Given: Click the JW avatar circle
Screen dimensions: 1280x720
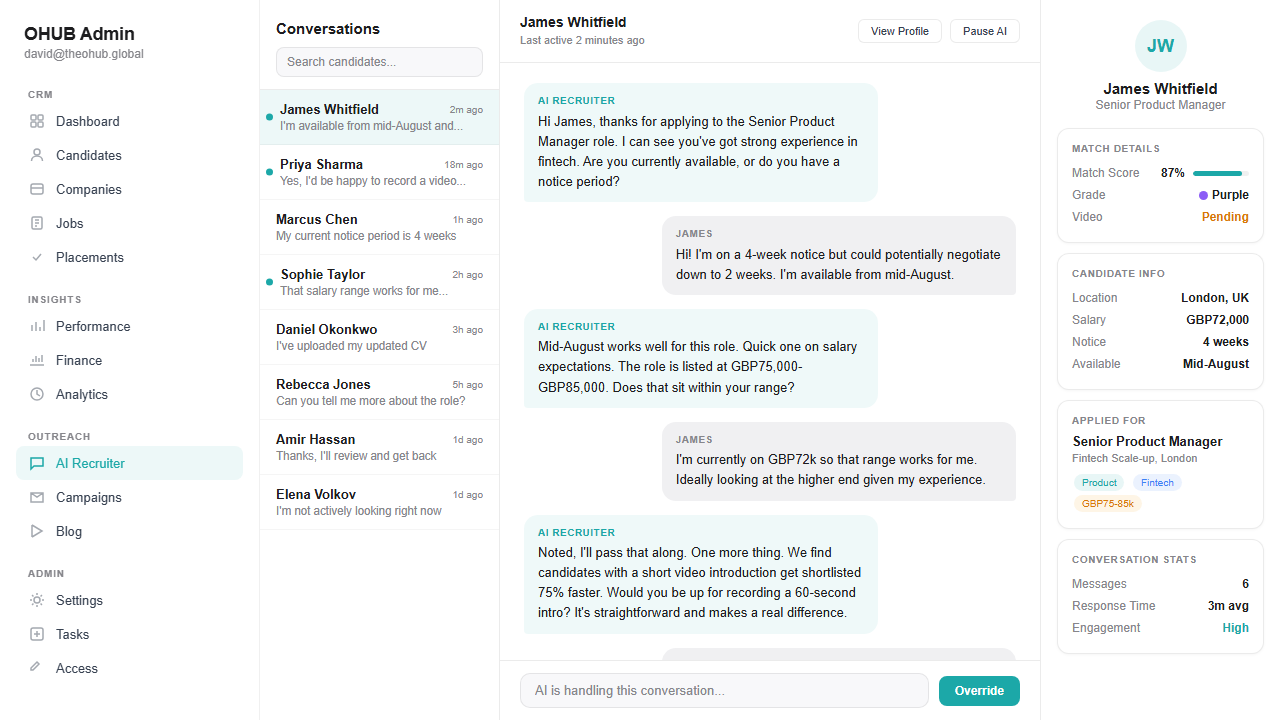Looking at the screenshot, I should (x=1160, y=46).
